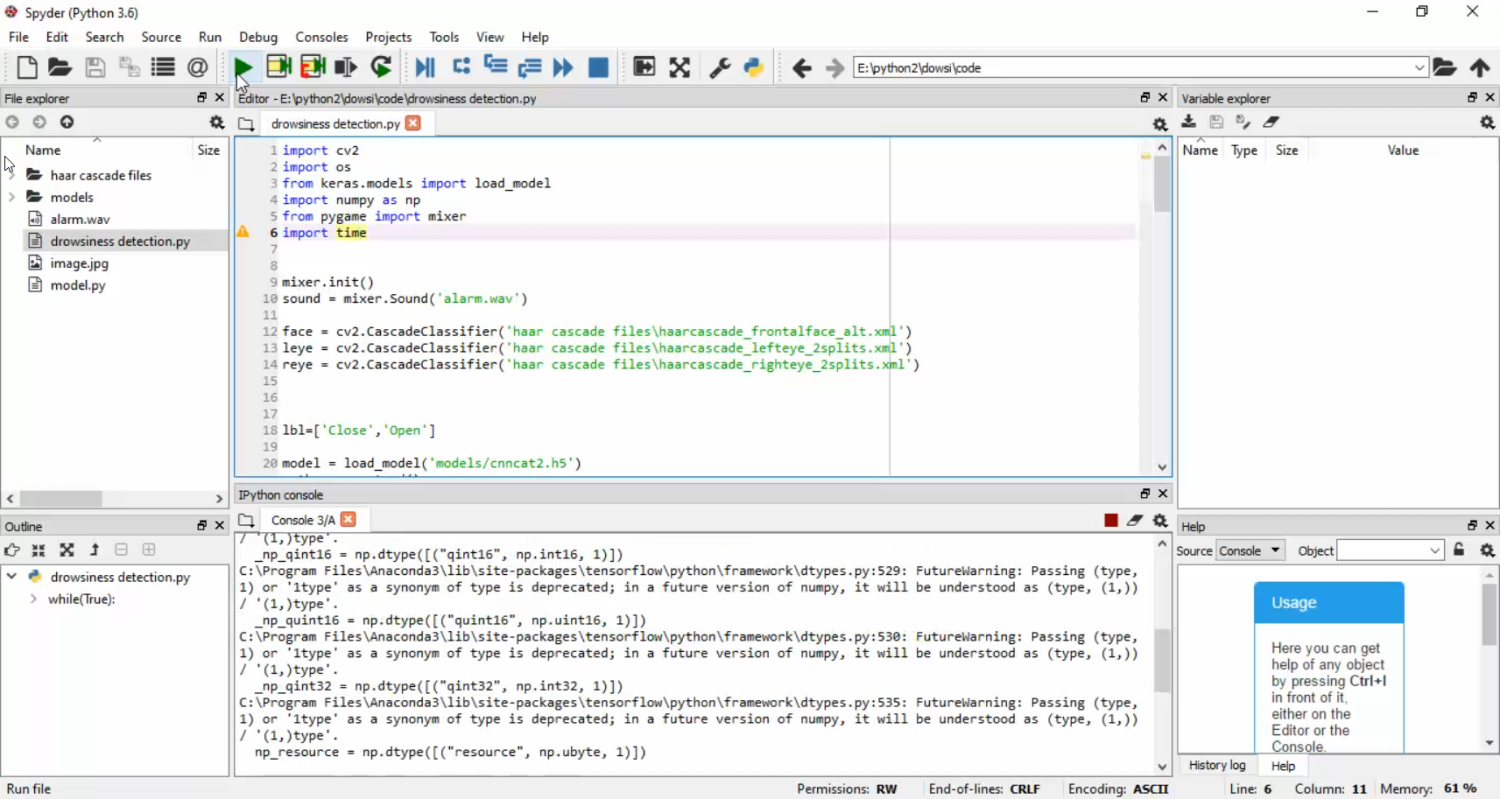Open Preferences via the wrench icon
The image size is (1500, 799).
[x=719, y=67]
